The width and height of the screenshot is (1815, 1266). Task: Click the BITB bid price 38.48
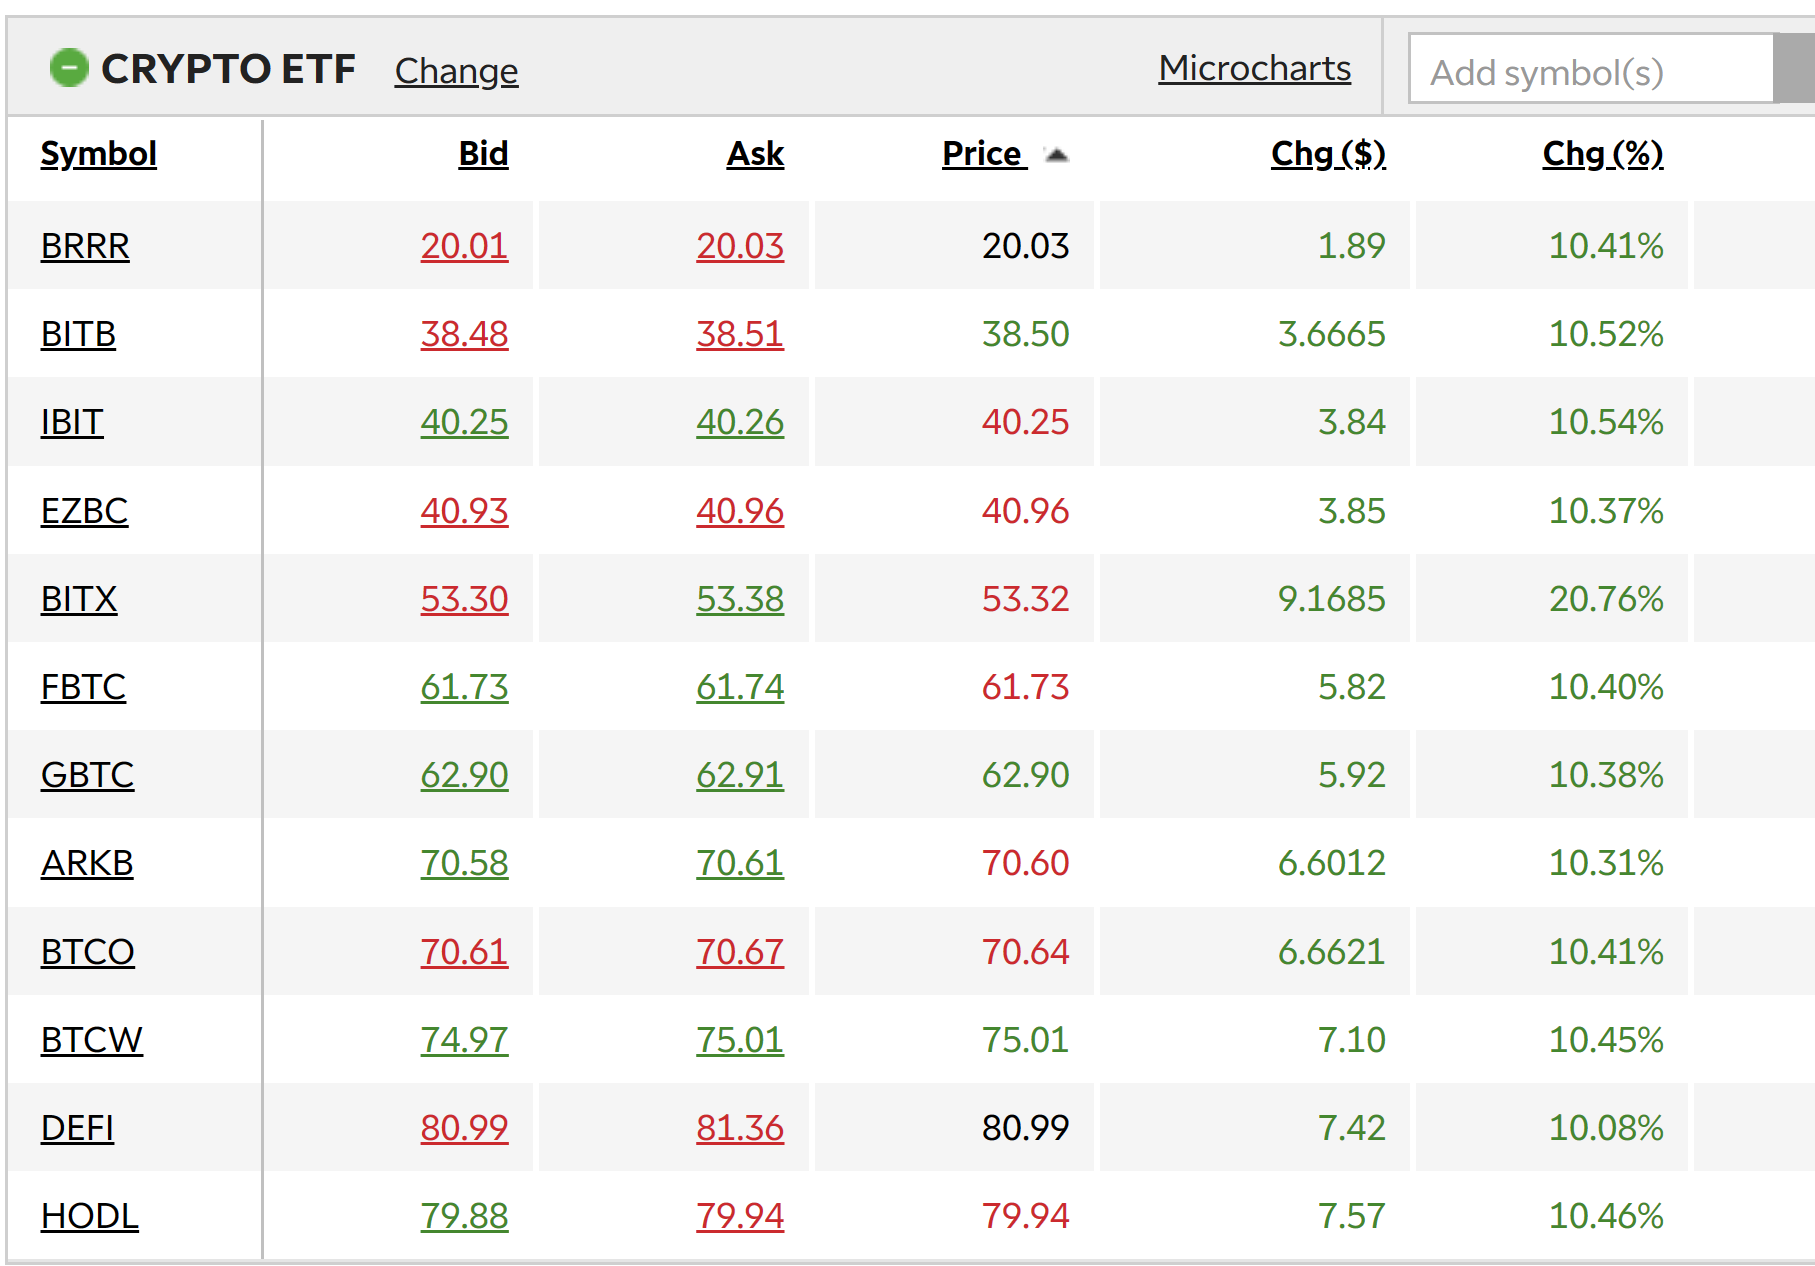coord(464,334)
